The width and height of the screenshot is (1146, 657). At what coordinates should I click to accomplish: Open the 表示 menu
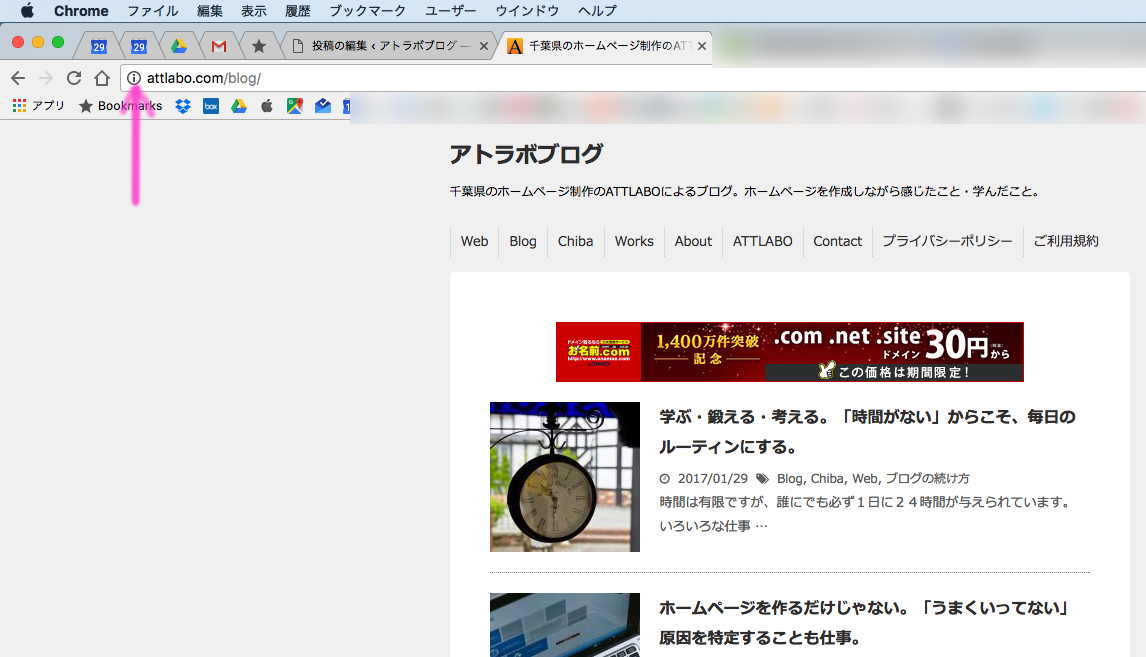(x=254, y=11)
